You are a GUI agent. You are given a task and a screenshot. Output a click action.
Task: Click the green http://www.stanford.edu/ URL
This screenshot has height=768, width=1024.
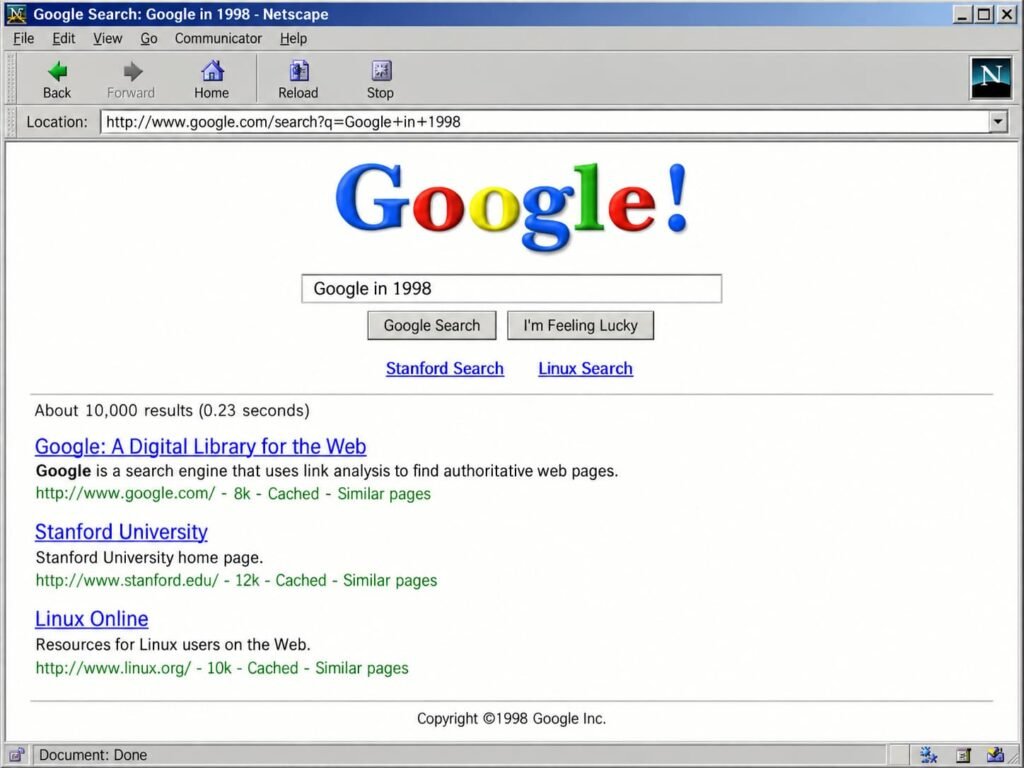(x=127, y=581)
